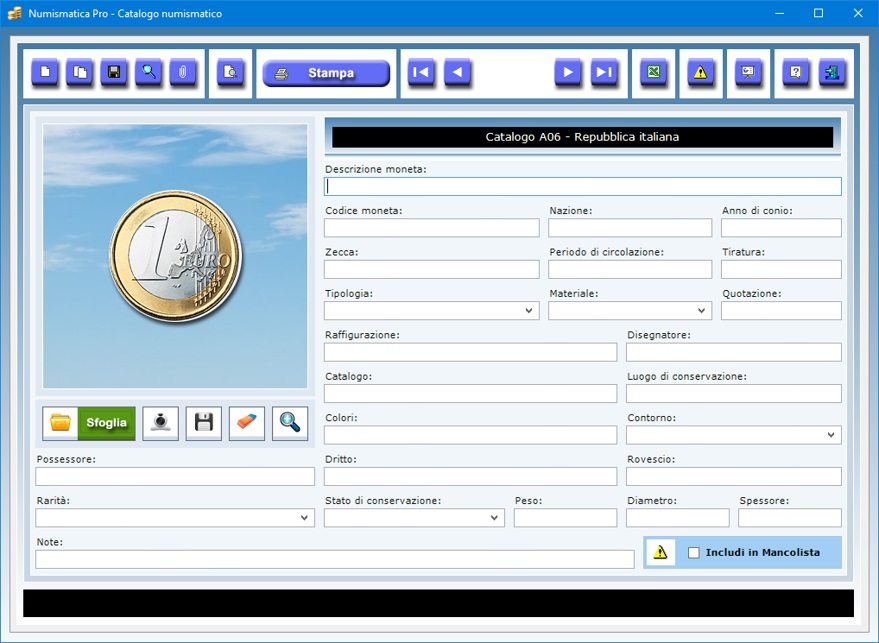Expand the Stato di conservazione dropdown
This screenshot has width=879, height=643.
point(494,518)
